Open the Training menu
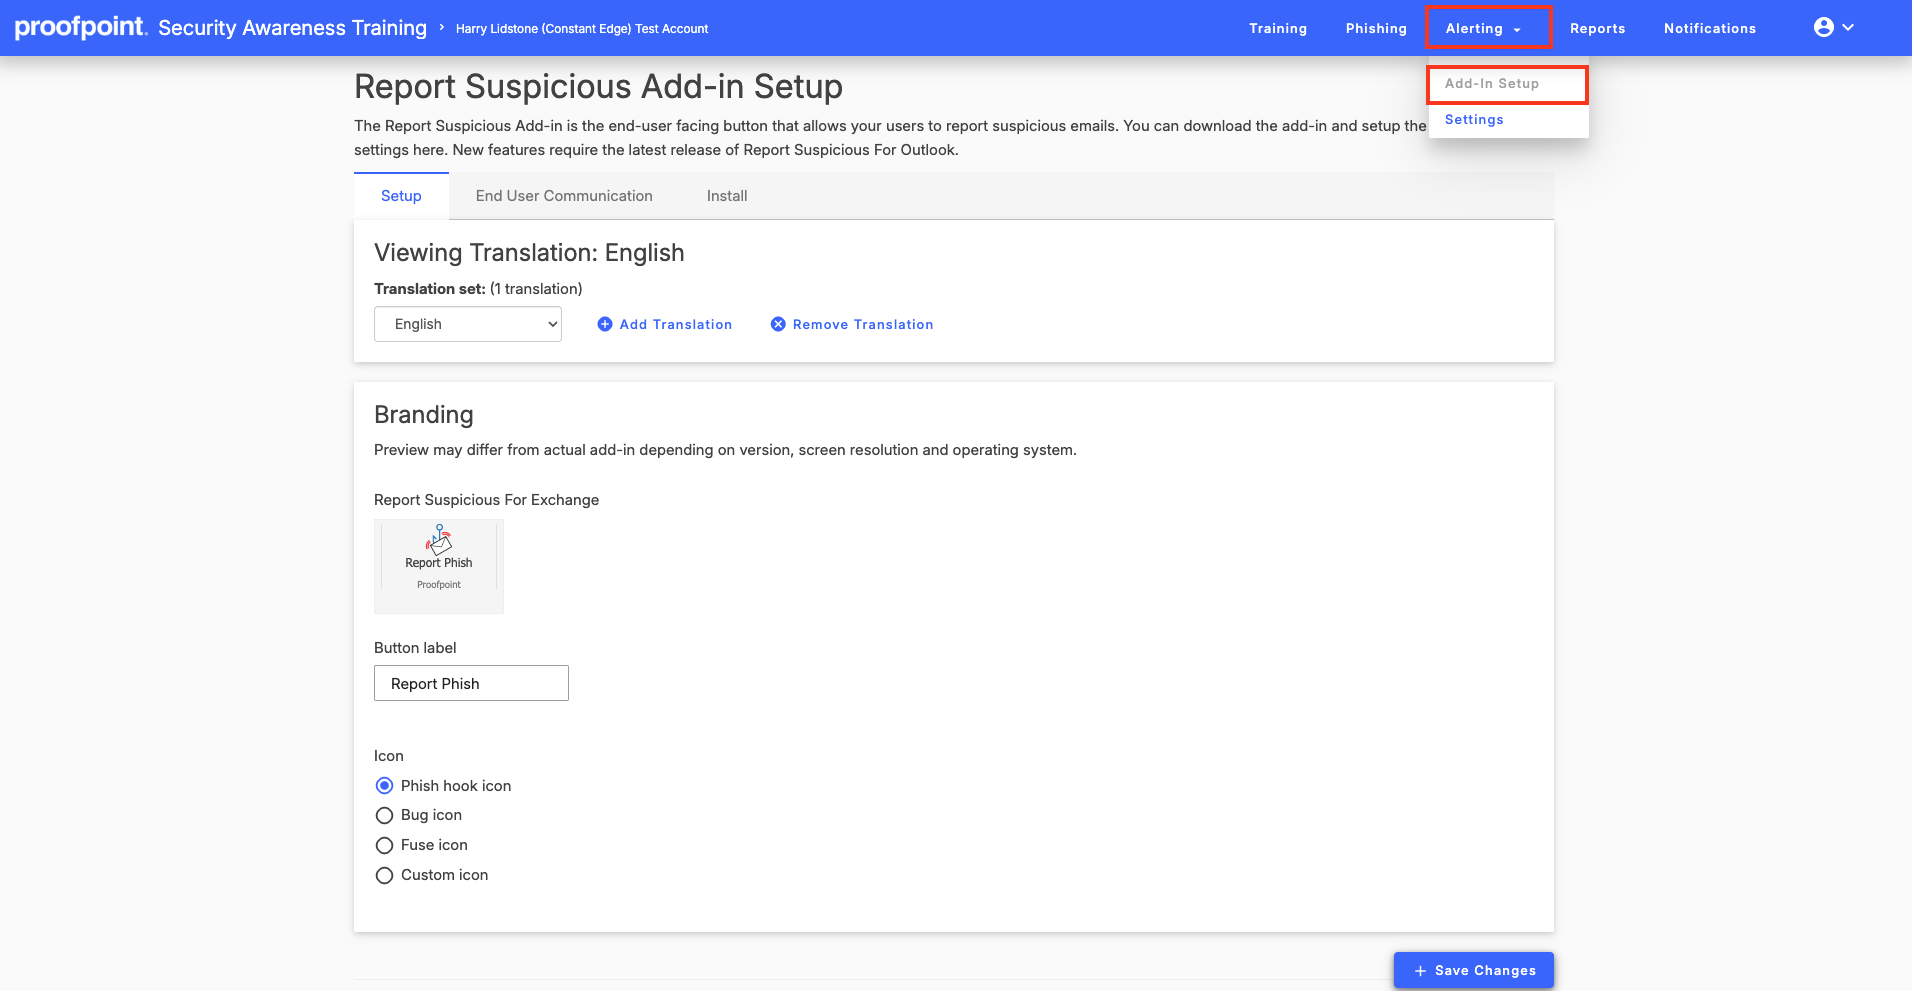Screen dimensions: 1912x991 coord(1278,28)
